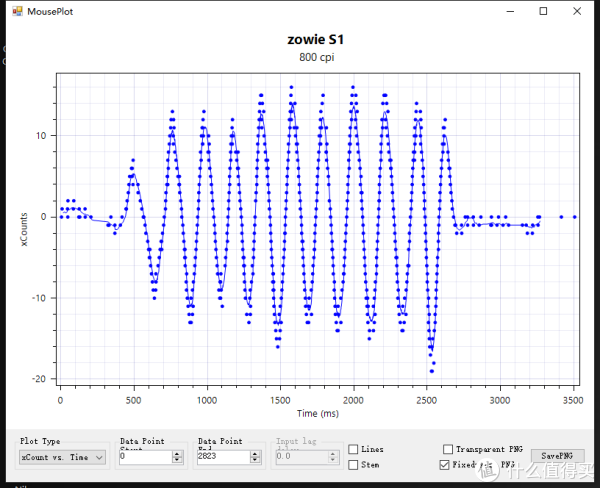This screenshot has width=600, height=488.
Task: Decrease Data Point End with down arrow
Action: click(x=255, y=460)
